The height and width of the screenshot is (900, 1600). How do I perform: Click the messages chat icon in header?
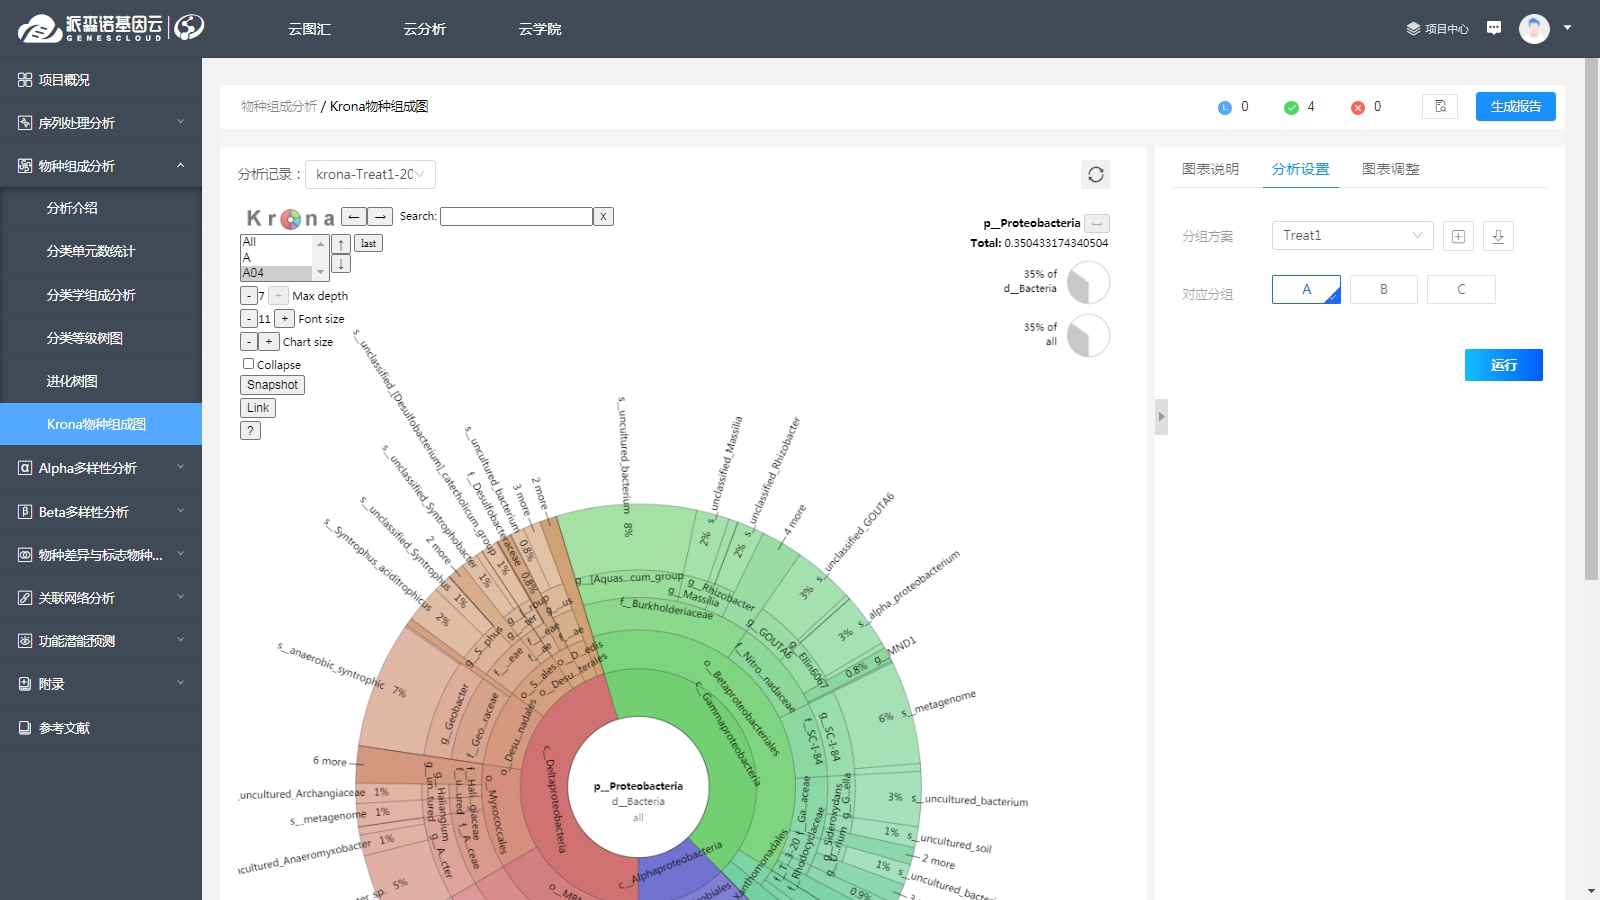(x=1494, y=28)
